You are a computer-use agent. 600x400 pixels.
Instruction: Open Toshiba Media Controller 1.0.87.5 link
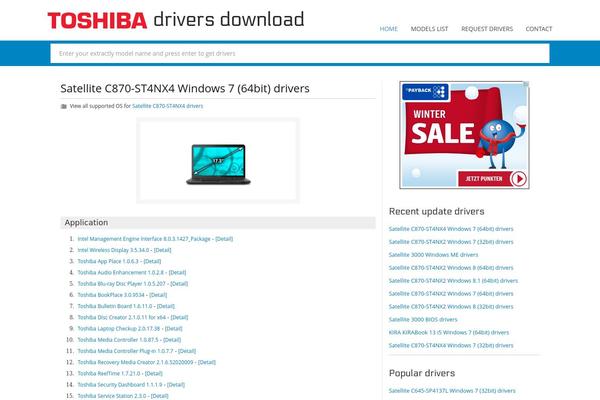(x=118, y=340)
